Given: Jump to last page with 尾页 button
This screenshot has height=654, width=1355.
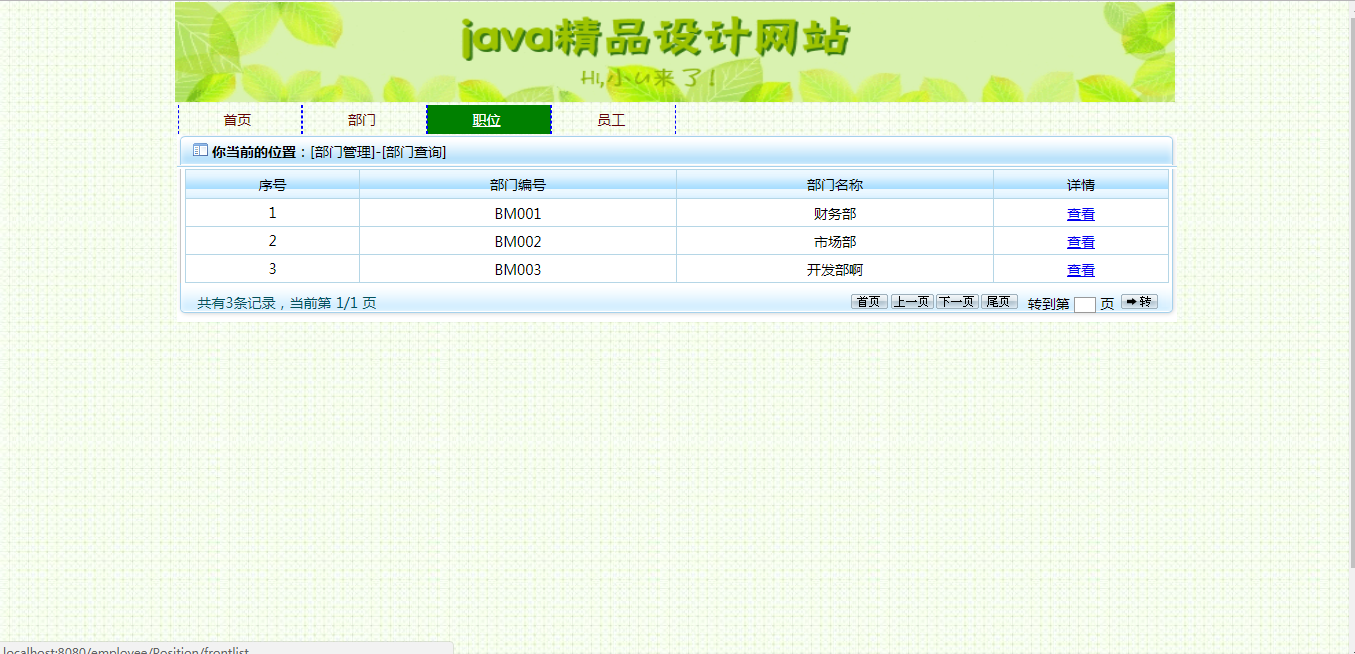Looking at the screenshot, I should (999, 302).
